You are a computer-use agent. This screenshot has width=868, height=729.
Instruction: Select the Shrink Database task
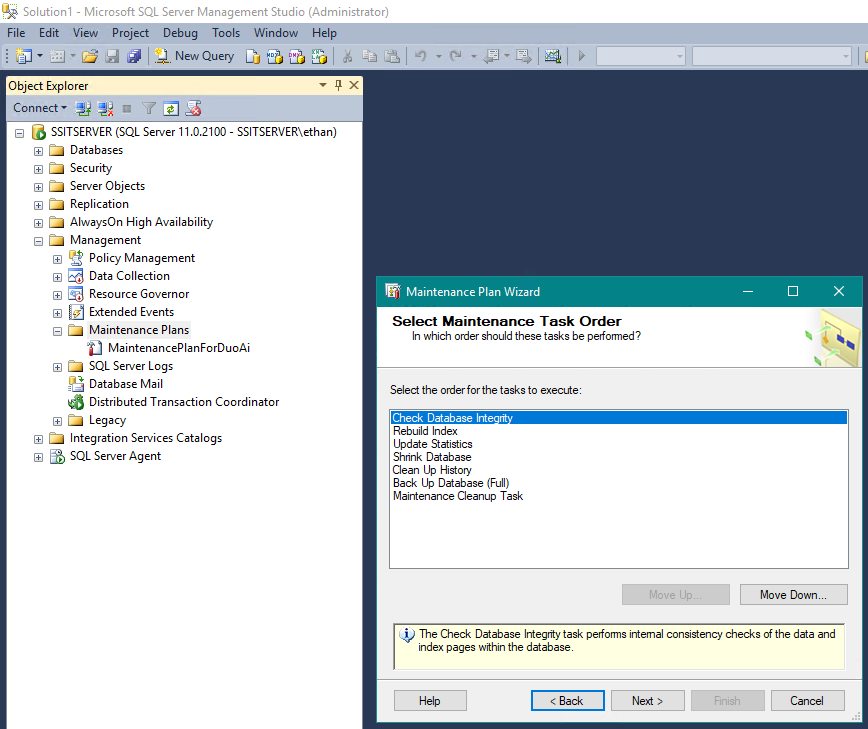[x=432, y=457]
